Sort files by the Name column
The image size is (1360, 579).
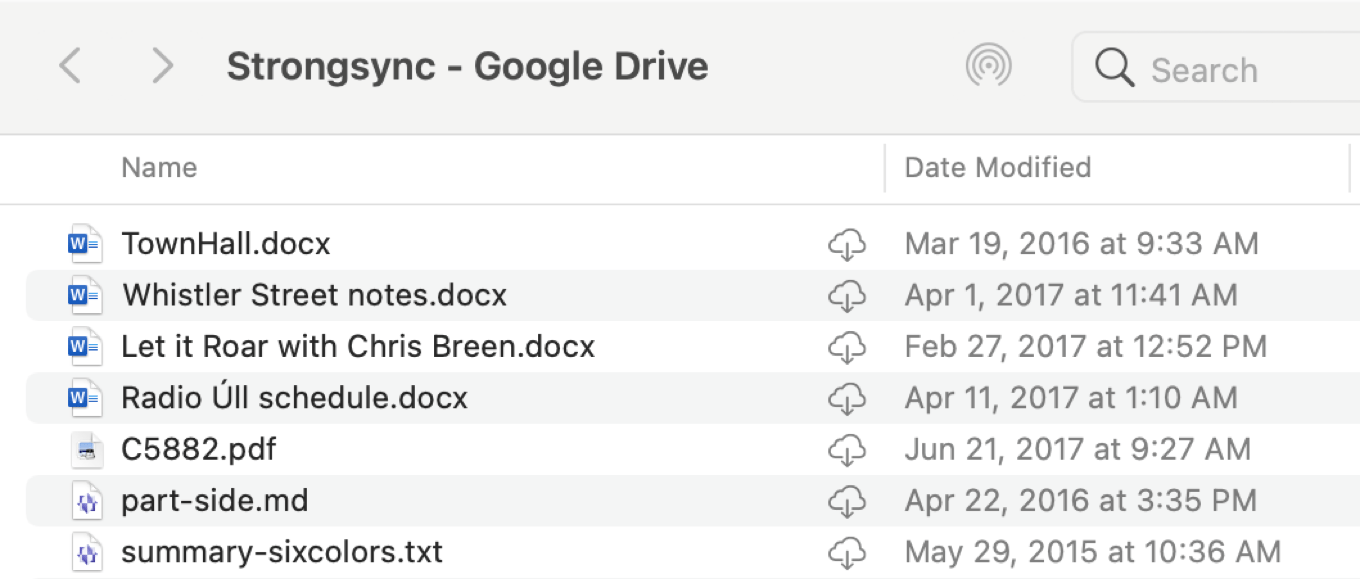(159, 167)
